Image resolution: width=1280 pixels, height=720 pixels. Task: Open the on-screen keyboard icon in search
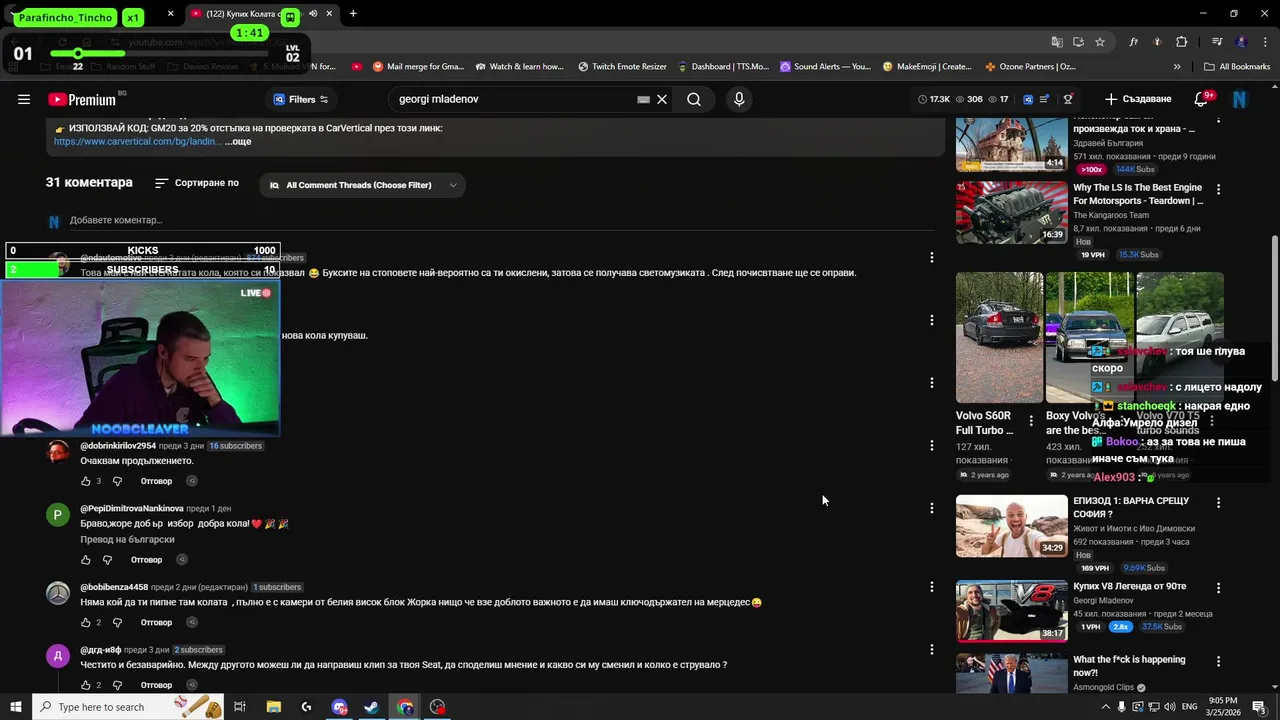[644, 99]
